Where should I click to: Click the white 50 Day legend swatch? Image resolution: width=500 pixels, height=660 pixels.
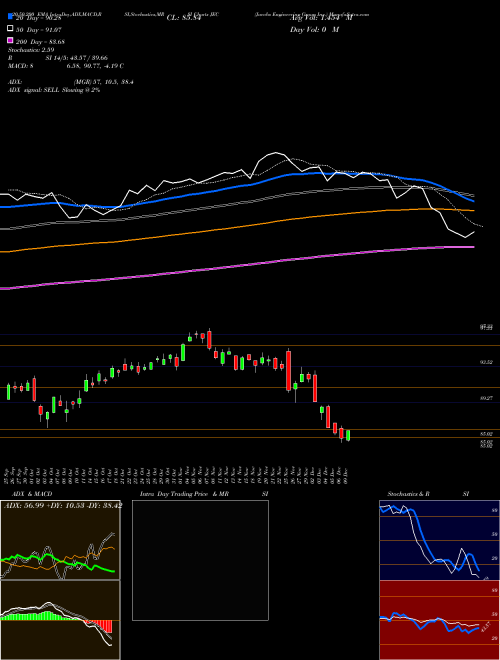click(10, 29)
